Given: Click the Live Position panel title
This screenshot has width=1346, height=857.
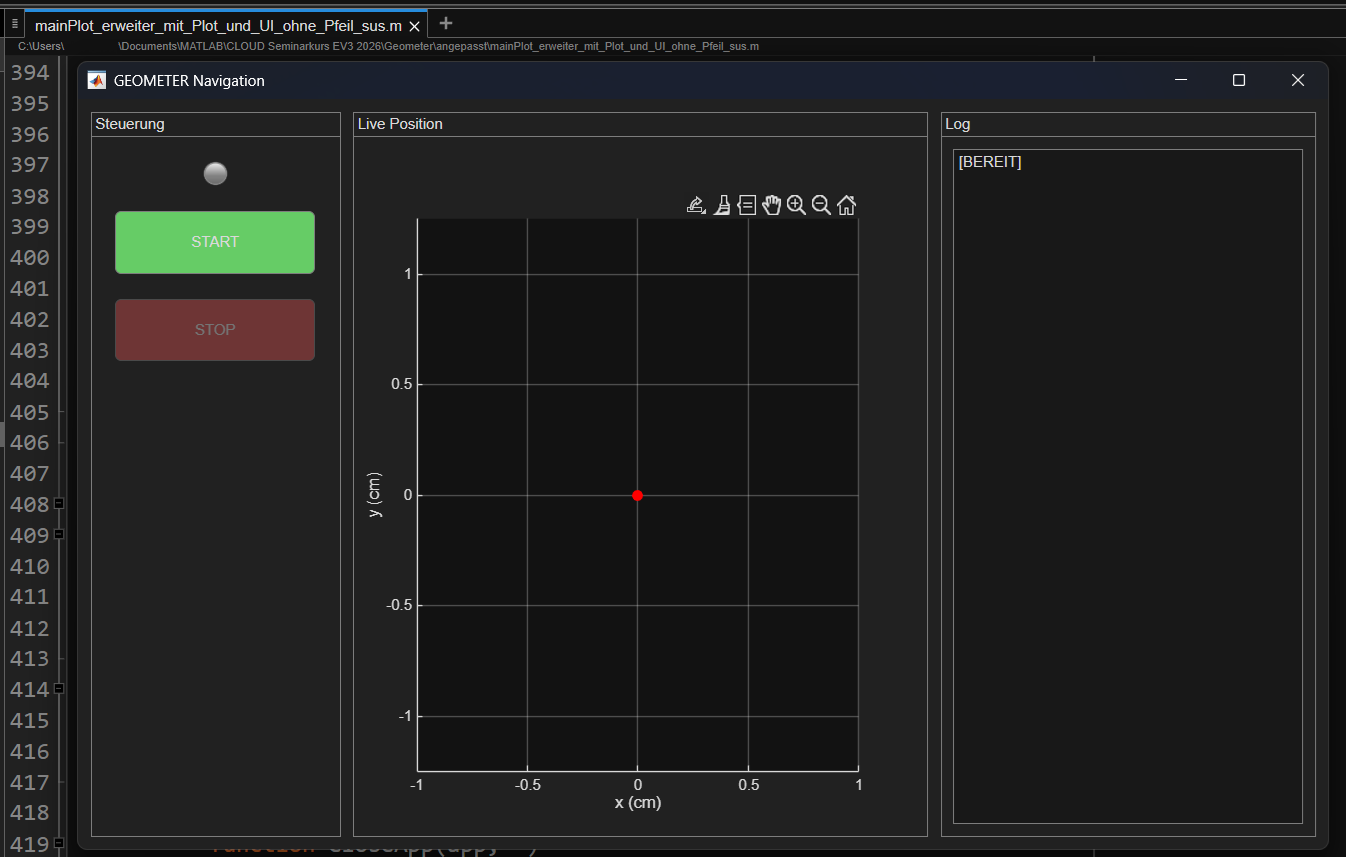Looking at the screenshot, I should click(x=400, y=124).
